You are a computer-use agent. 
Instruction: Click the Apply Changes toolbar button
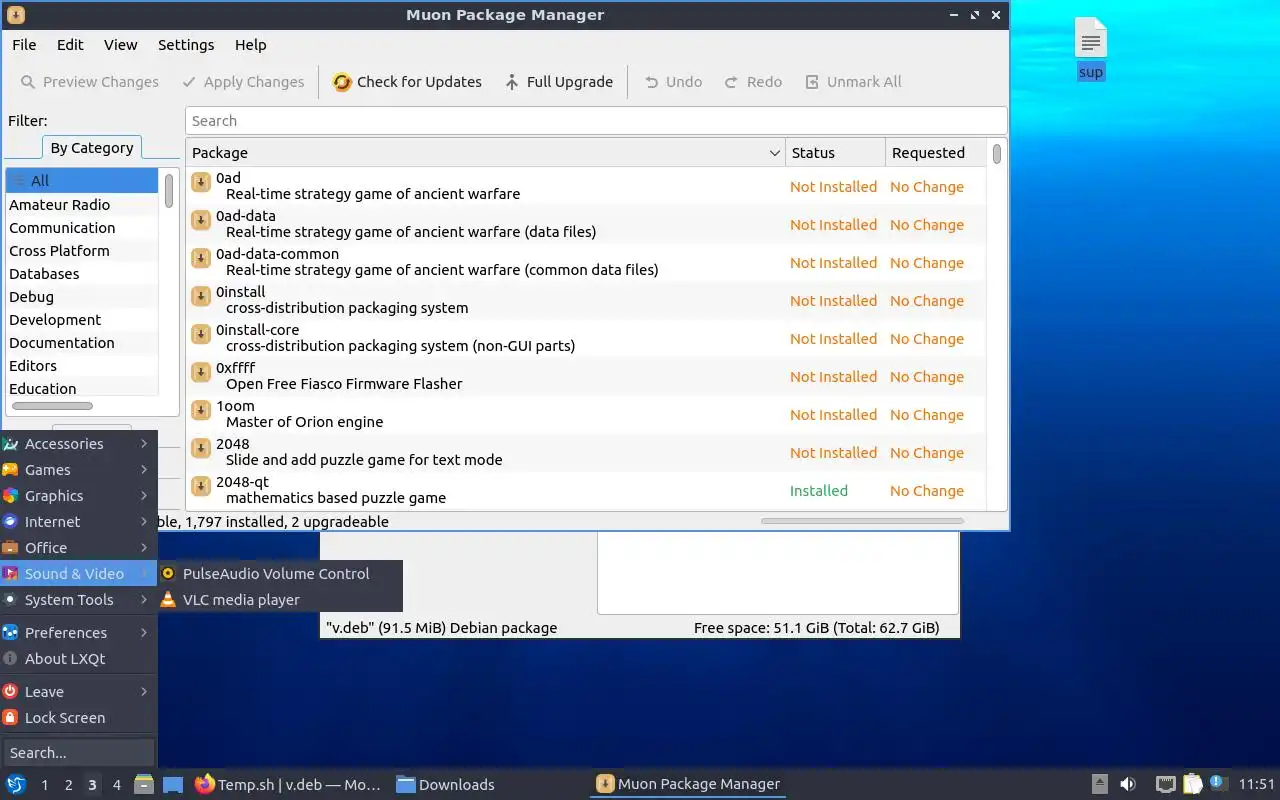point(243,82)
